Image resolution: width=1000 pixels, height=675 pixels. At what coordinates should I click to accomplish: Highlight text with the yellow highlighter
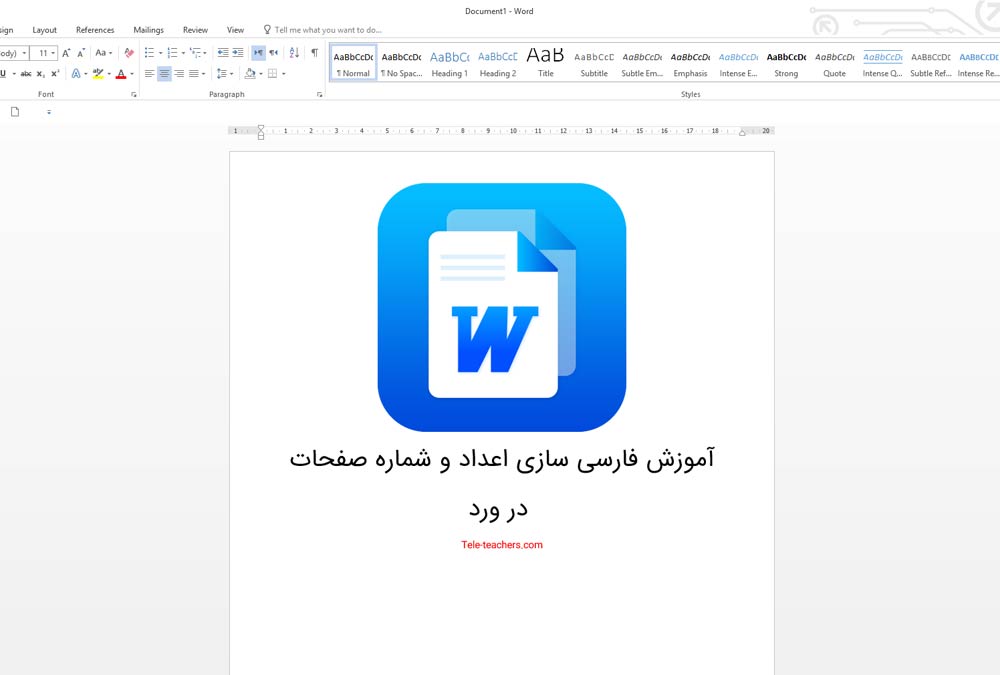coord(98,74)
